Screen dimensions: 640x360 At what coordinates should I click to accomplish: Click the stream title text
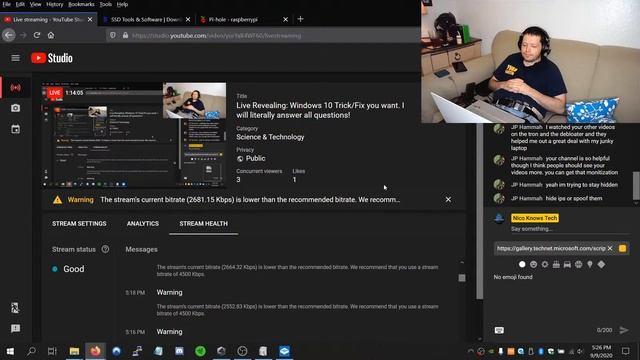click(x=320, y=110)
